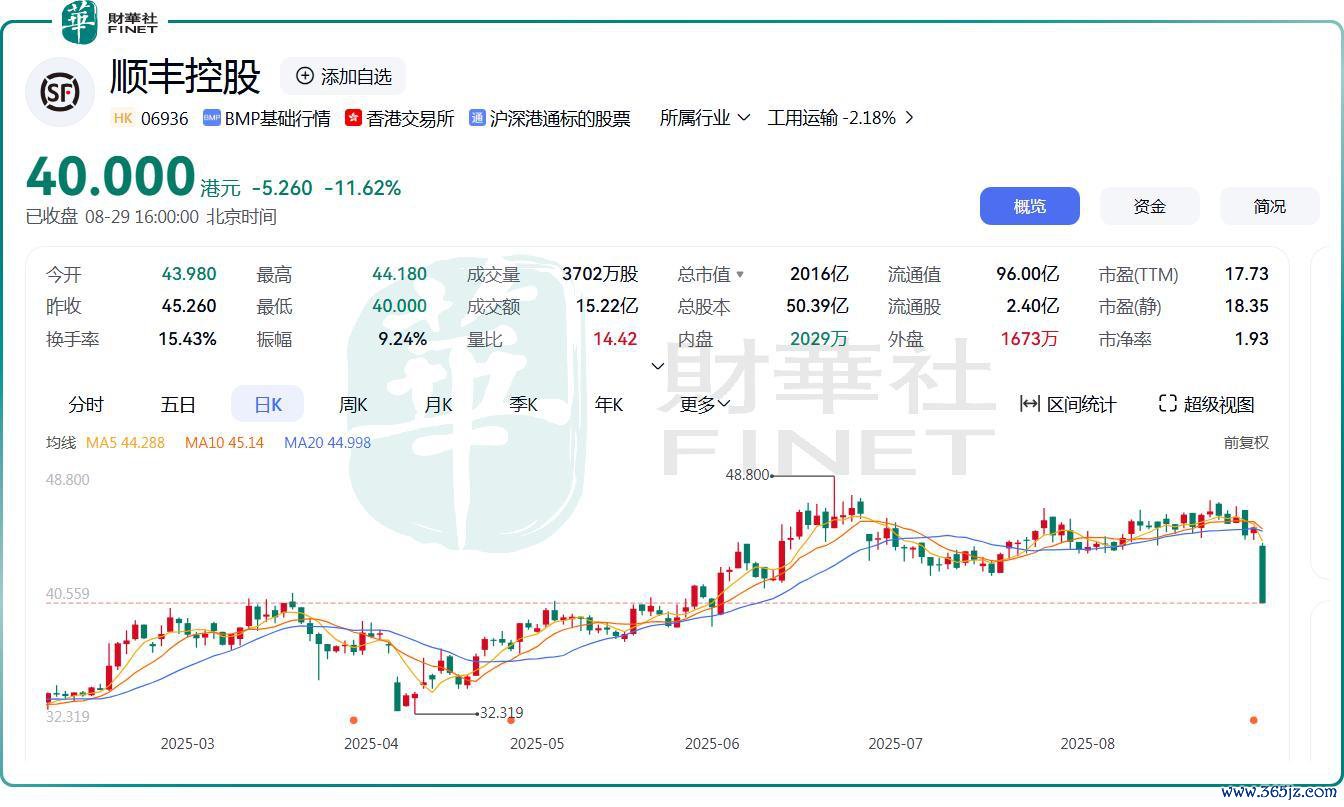This screenshot has height=807, width=1344.
Task: Click the 超级视图 fullscreen icon
Action: tap(1167, 404)
